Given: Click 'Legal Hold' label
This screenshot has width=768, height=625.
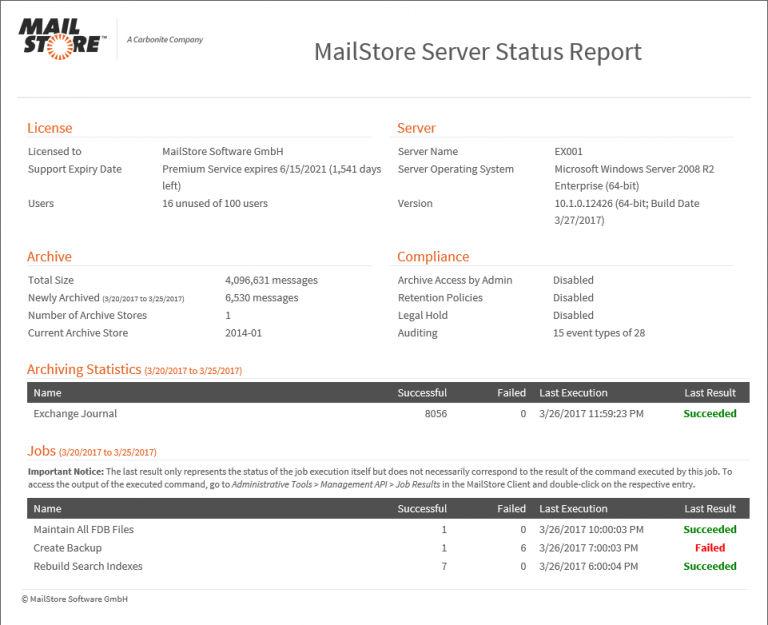Looking at the screenshot, I should coord(423,315).
